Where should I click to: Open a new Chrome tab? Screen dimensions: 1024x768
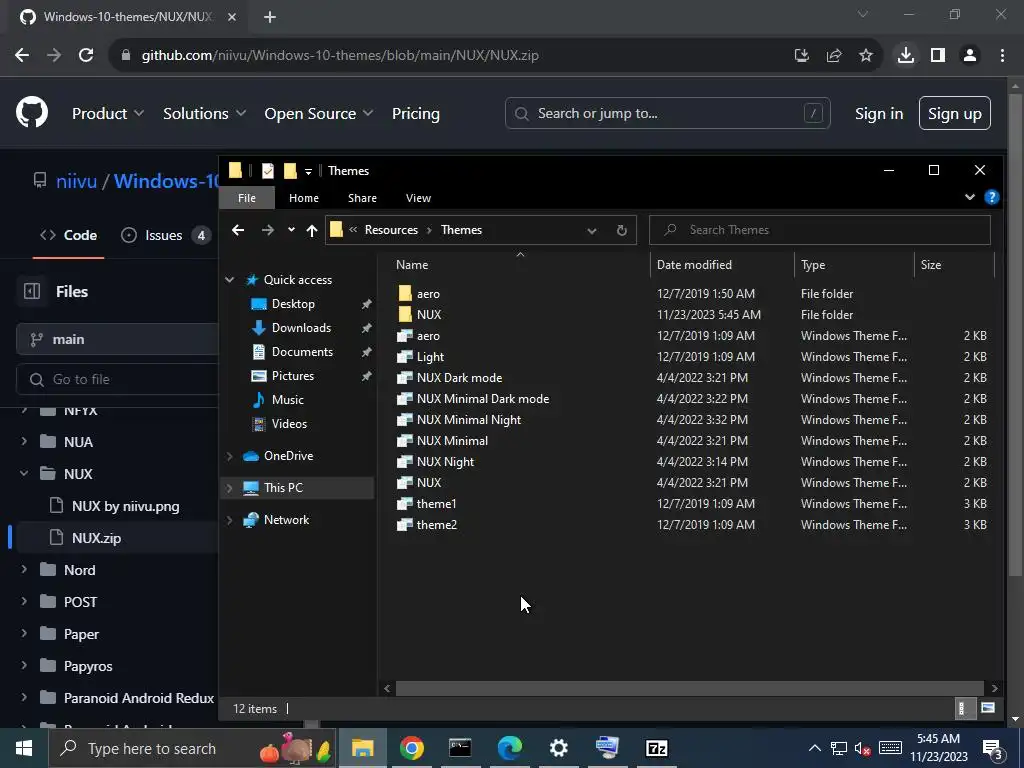click(x=270, y=17)
